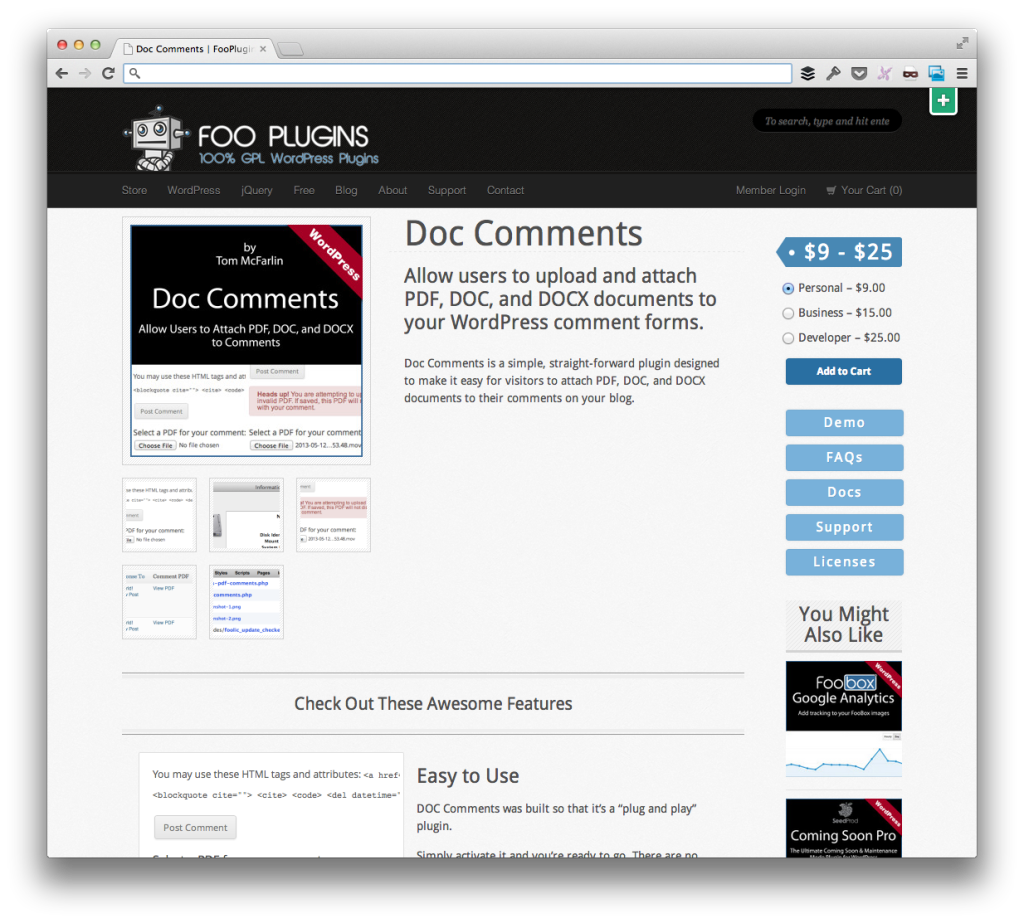Open the FooBox Google Analytics product

pyautogui.click(x=844, y=719)
